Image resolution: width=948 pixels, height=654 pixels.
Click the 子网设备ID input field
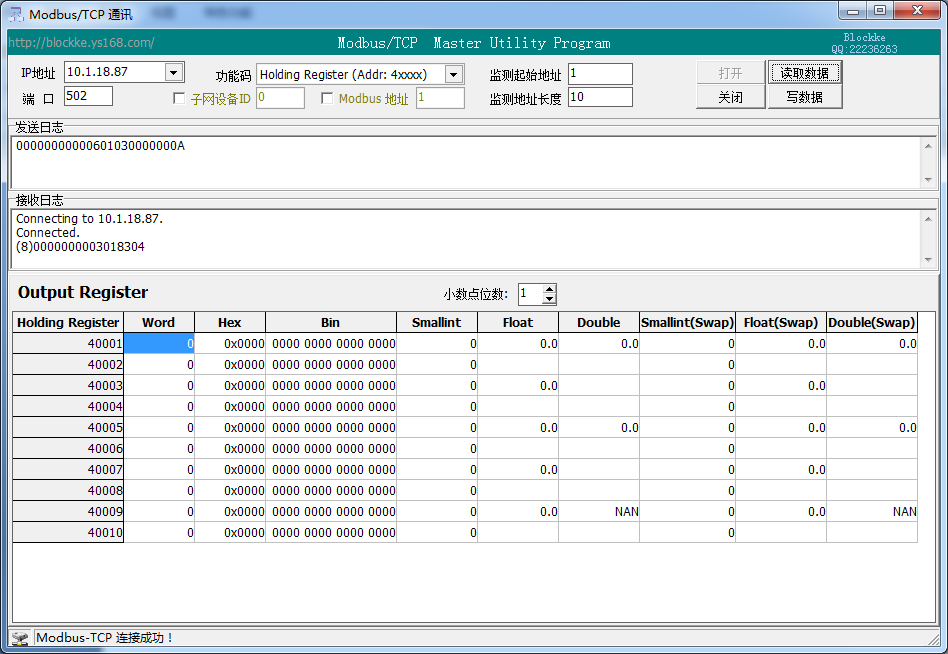pos(281,98)
